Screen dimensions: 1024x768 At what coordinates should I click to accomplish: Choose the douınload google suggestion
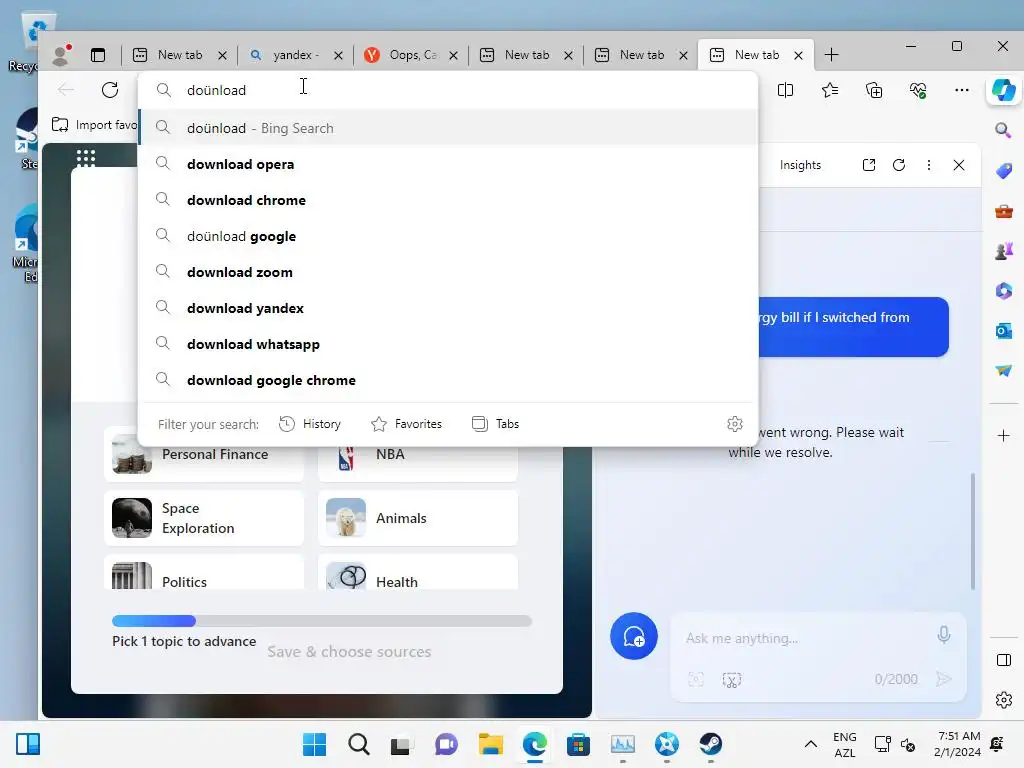449,236
